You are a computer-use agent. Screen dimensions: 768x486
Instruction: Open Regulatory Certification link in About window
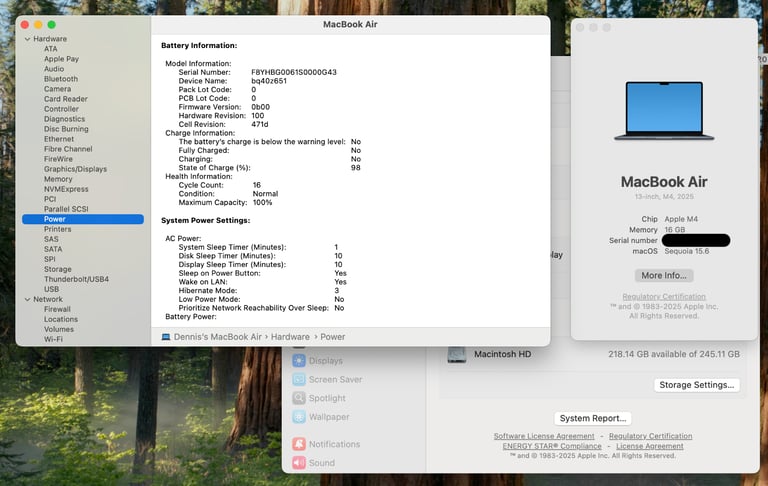click(664, 296)
